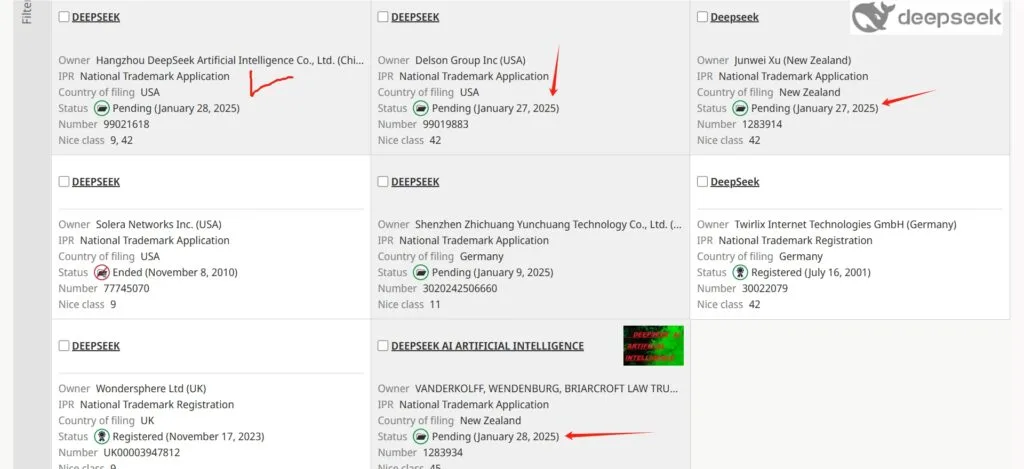This screenshot has height=469, width=1024.
Task: Click status text Pending (January 28, 2025) for Hangzhou DeepSeek
Action: tap(176, 108)
